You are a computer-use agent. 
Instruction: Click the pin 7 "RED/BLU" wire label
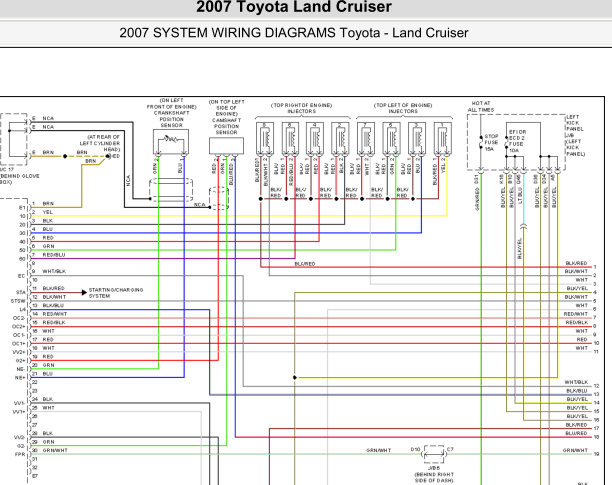point(54,255)
